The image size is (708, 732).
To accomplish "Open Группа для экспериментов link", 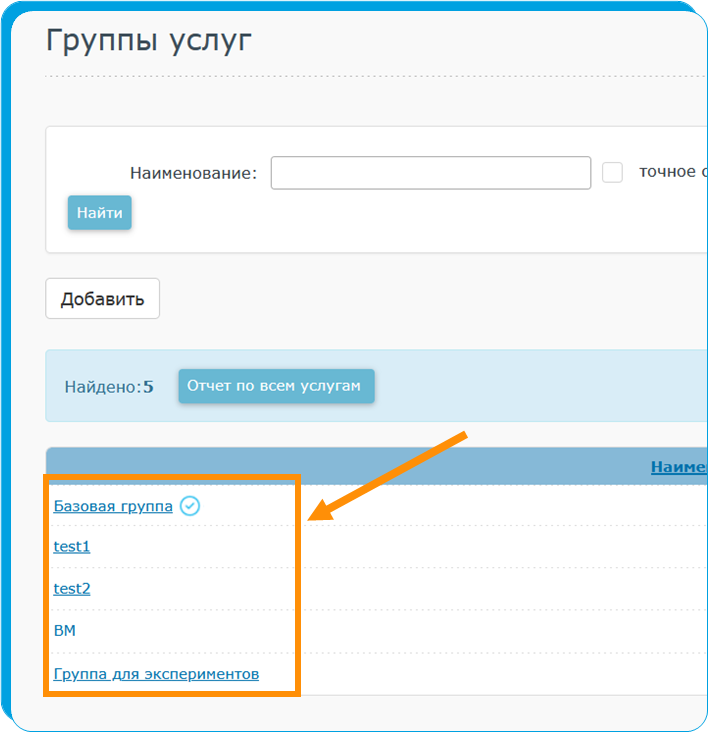I will pyautogui.click(x=156, y=674).
